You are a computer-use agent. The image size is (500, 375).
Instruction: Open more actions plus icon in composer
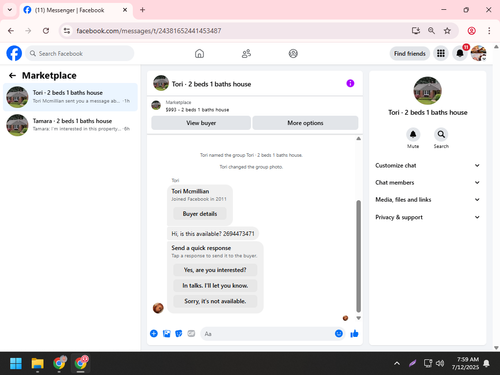click(x=154, y=333)
